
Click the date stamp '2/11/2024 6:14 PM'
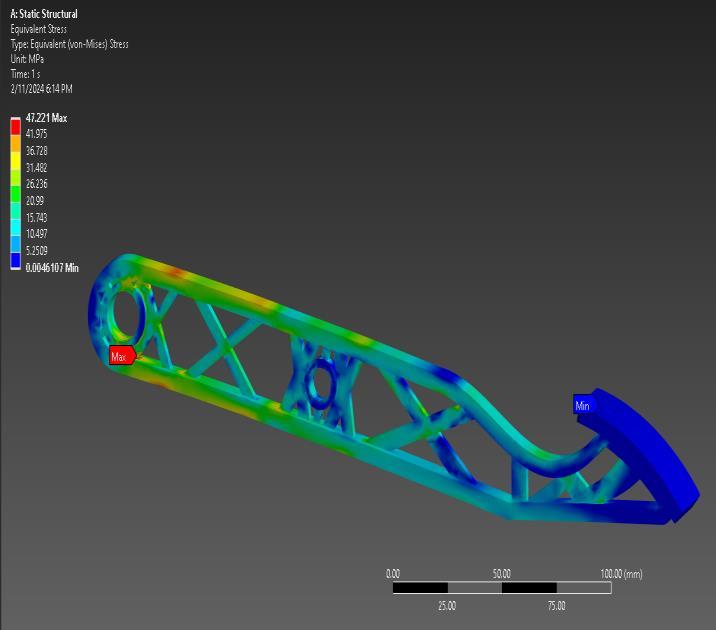pos(41,89)
